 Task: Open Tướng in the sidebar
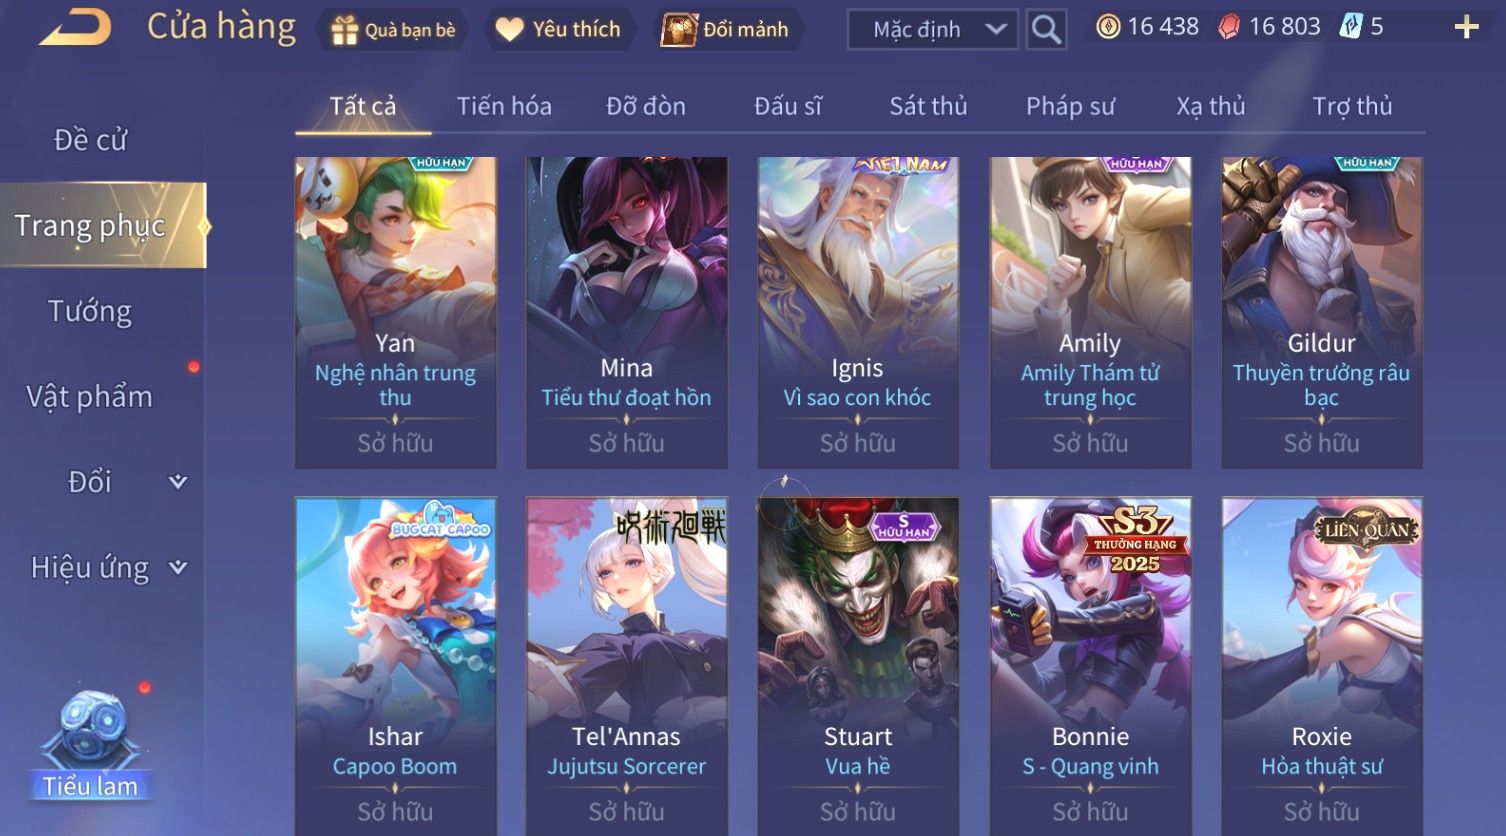pyautogui.click(x=90, y=312)
